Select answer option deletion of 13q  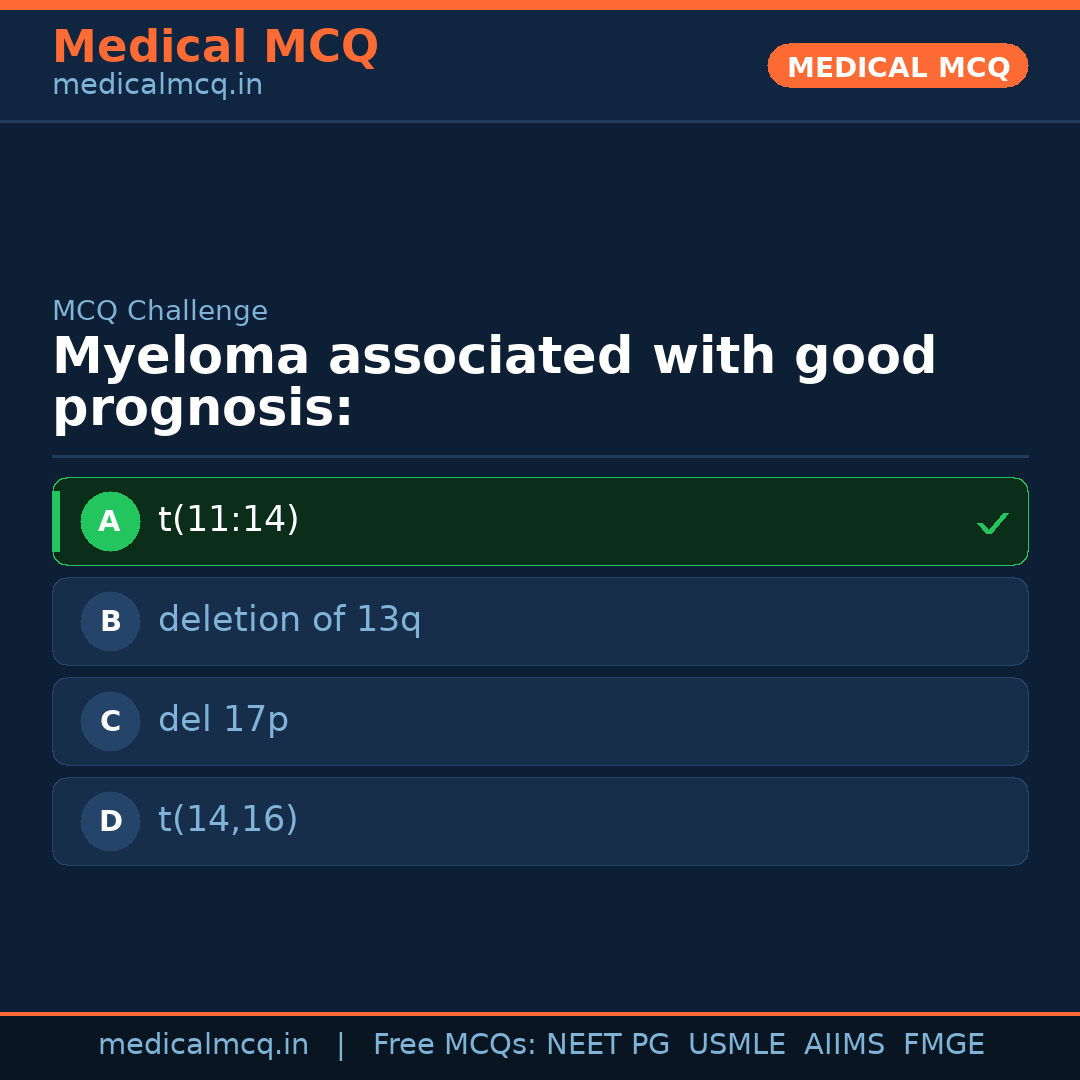coord(540,621)
